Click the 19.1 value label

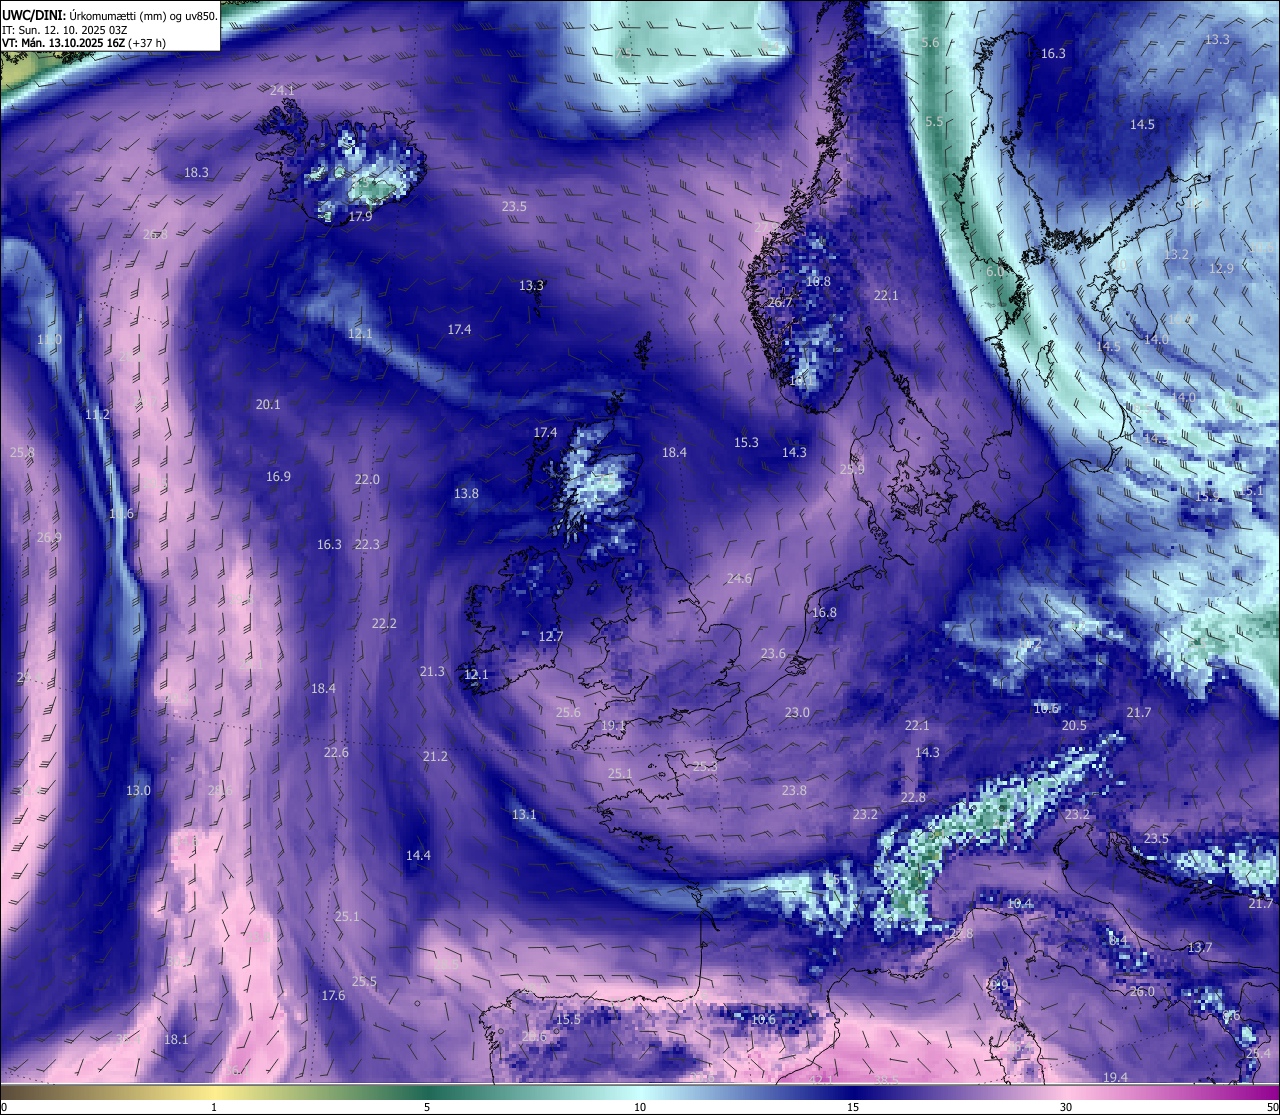point(613,726)
